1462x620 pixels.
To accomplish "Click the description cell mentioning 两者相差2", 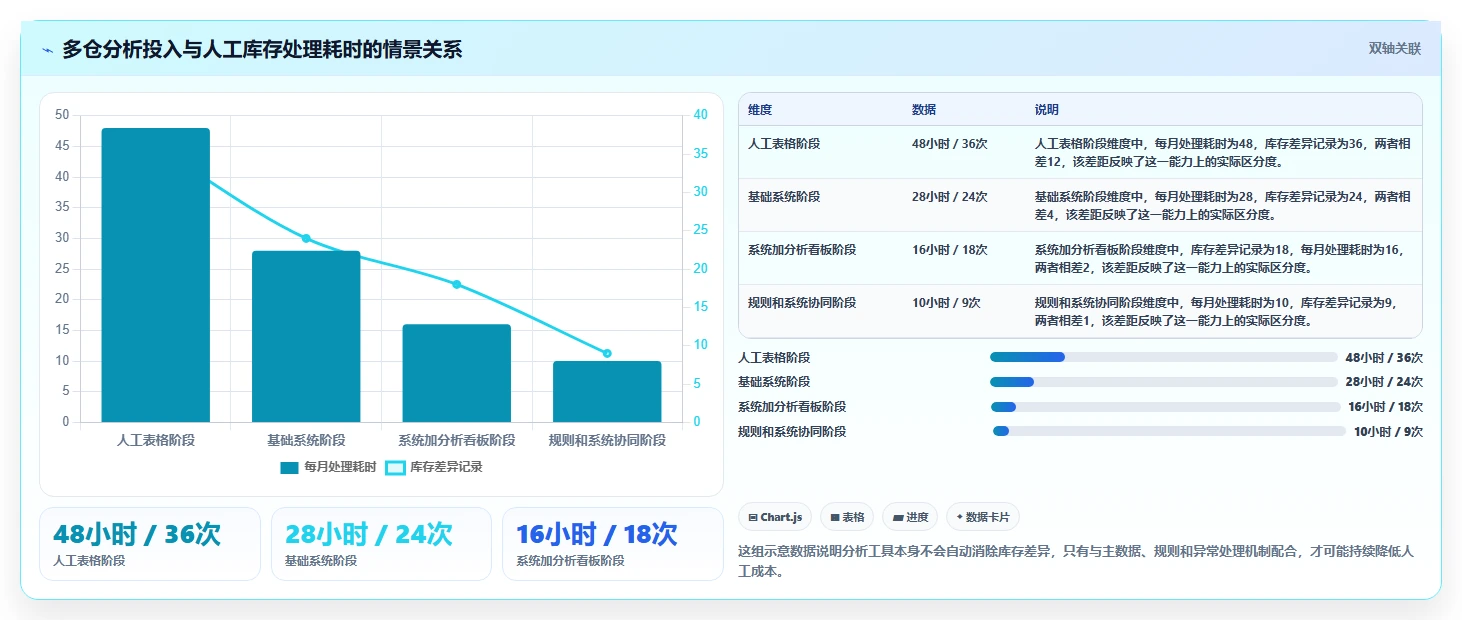I will coord(1223,258).
